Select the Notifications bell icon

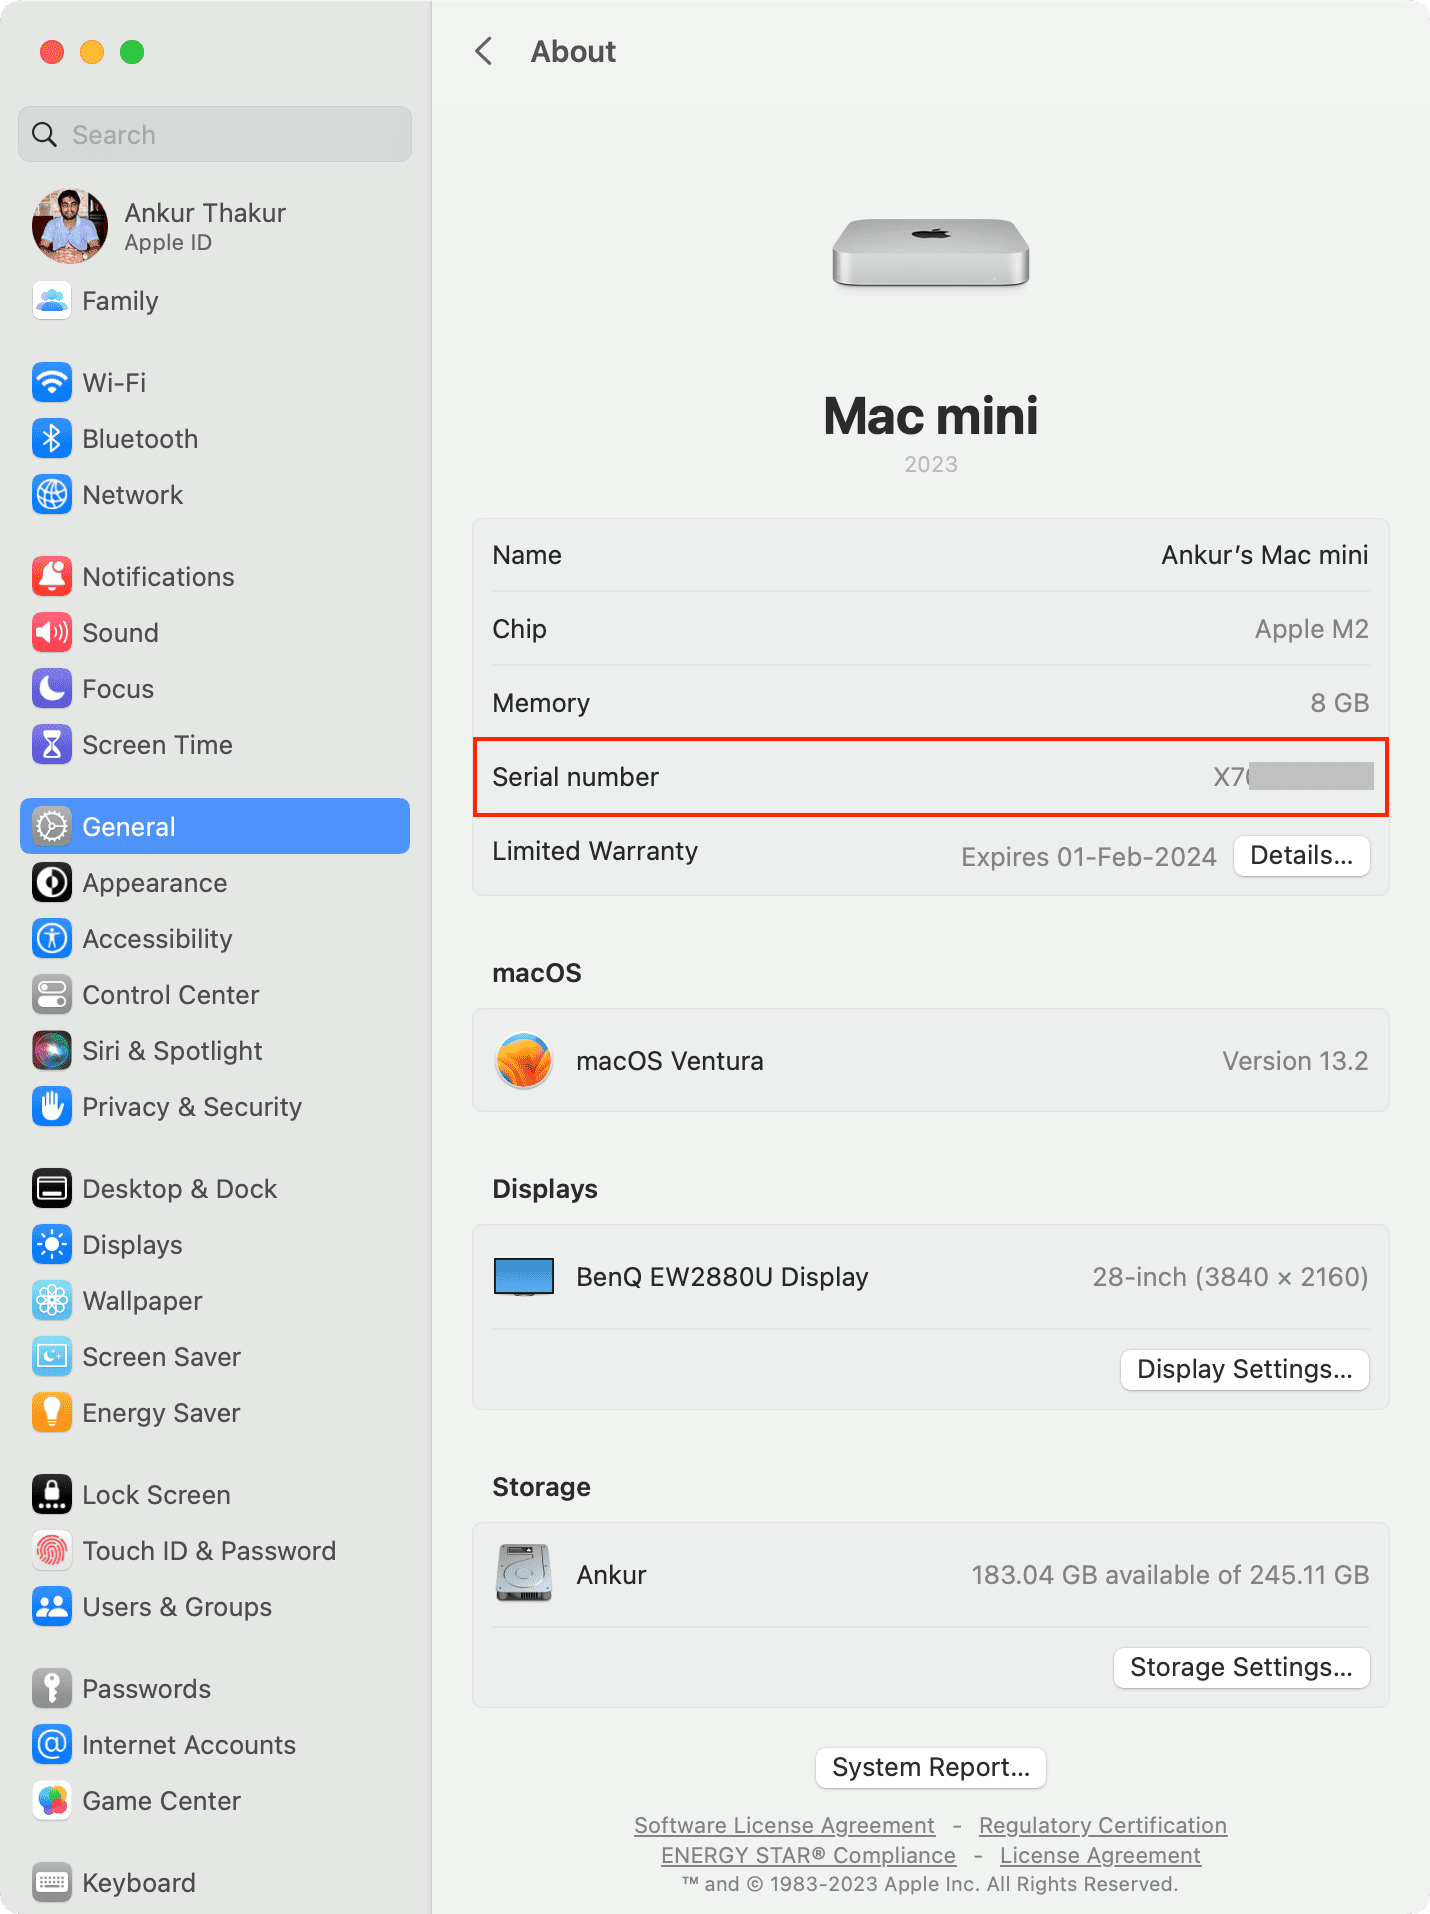(52, 576)
